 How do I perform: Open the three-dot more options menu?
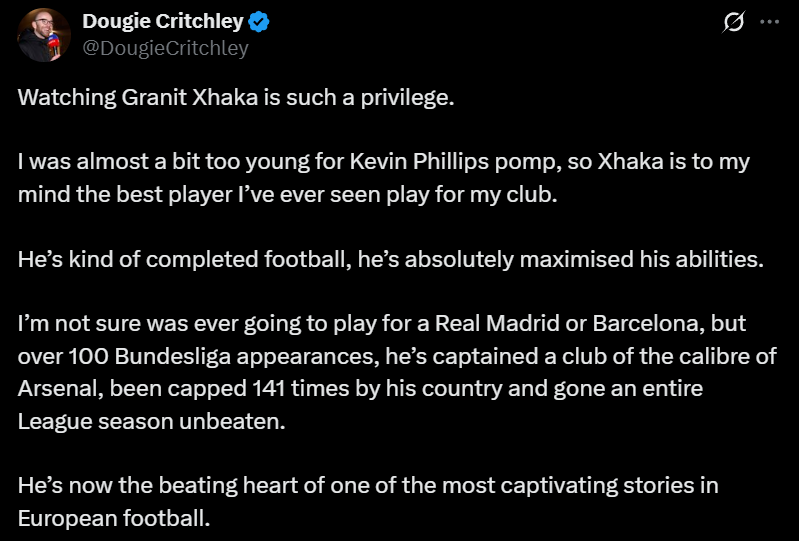(x=769, y=23)
